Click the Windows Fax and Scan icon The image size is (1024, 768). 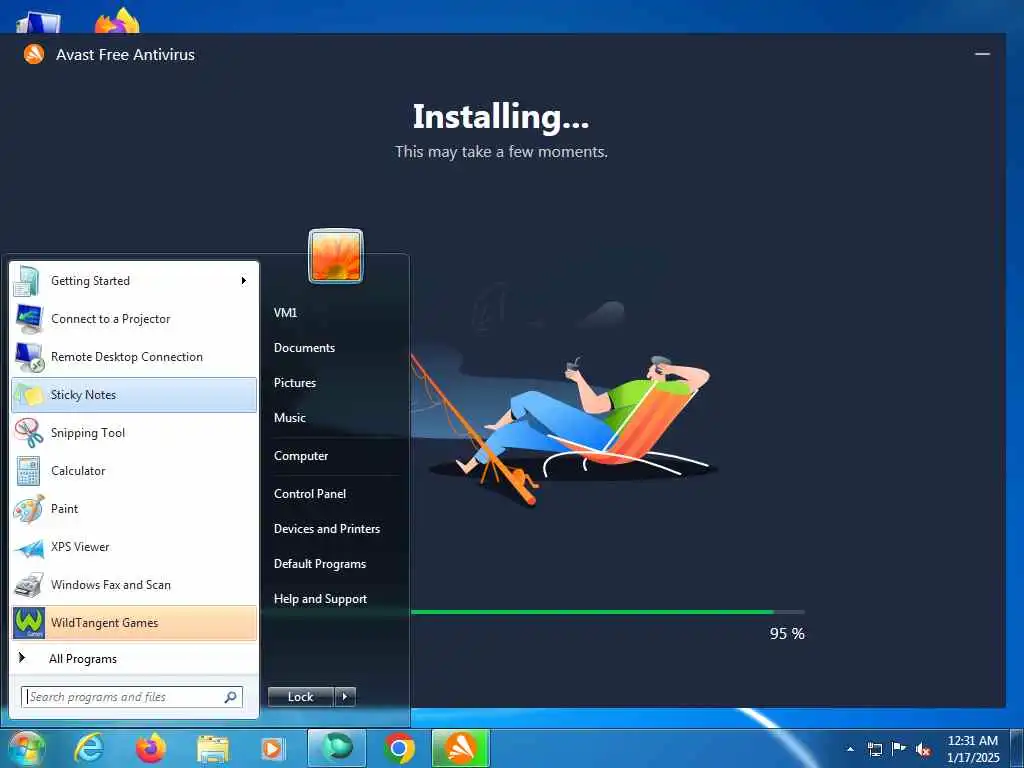click(29, 585)
